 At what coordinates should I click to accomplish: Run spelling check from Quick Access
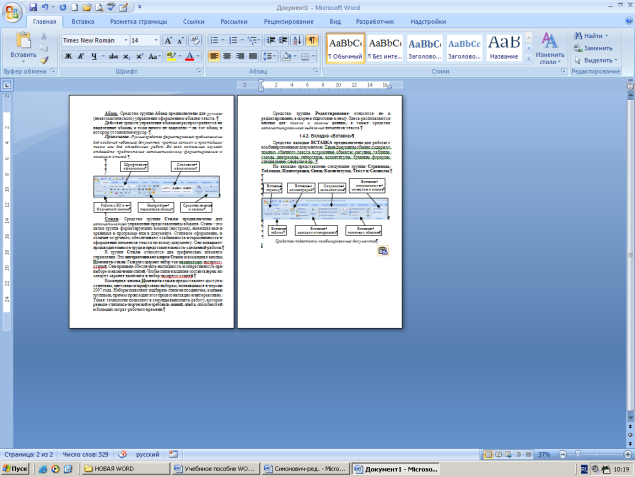(x=111, y=7)
